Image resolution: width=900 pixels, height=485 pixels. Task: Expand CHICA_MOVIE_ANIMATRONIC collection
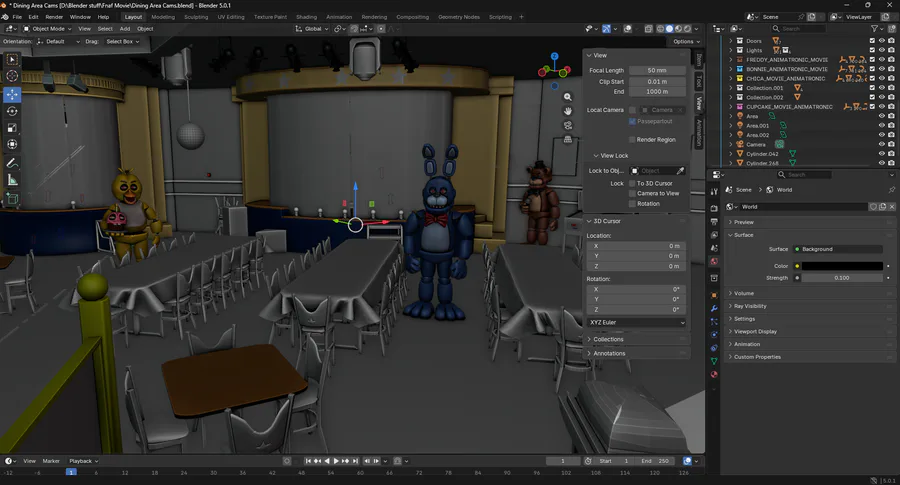pyautogui.click(x=731, y=79)
